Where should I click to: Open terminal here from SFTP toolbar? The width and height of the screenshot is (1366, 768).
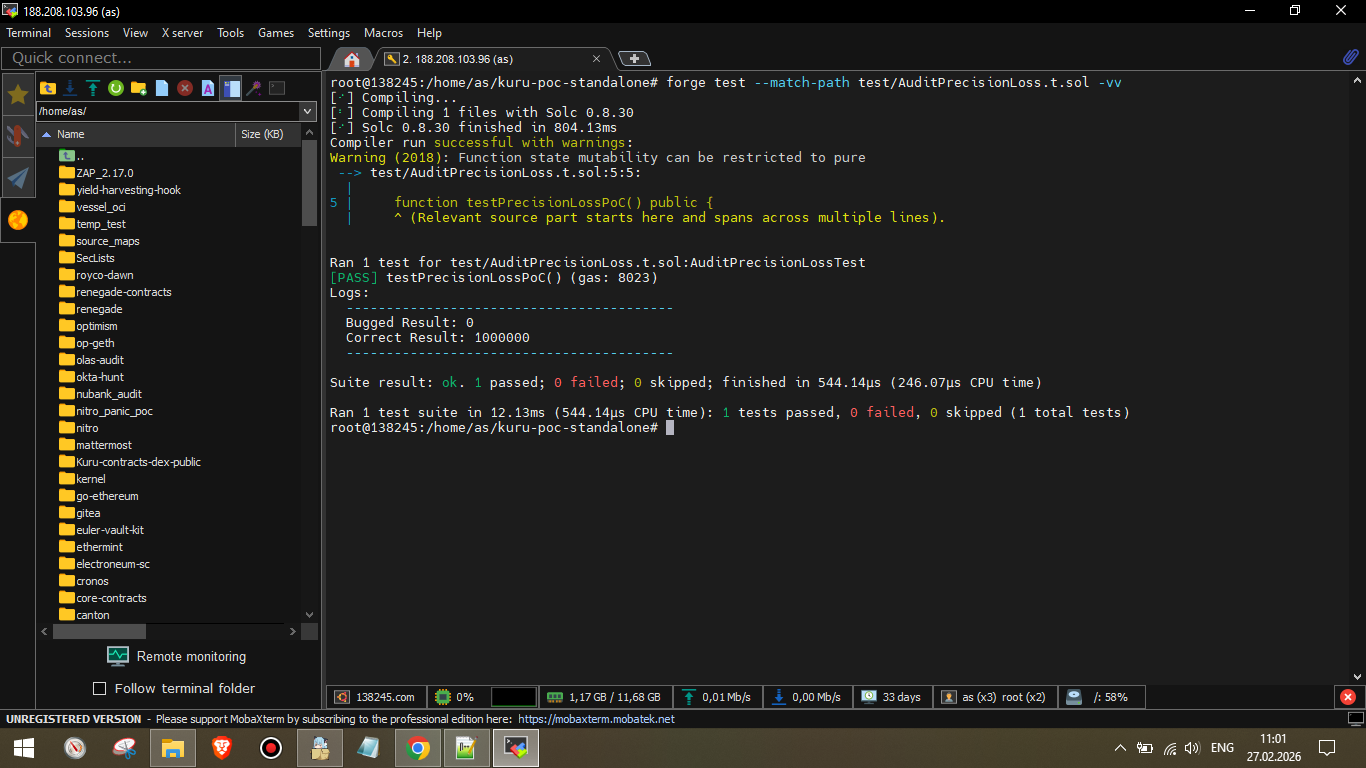point(277,88)
